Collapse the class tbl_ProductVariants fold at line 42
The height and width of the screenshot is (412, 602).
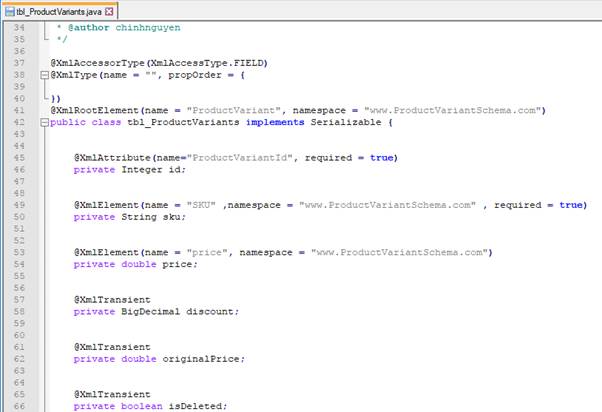(x=45, y=122)
